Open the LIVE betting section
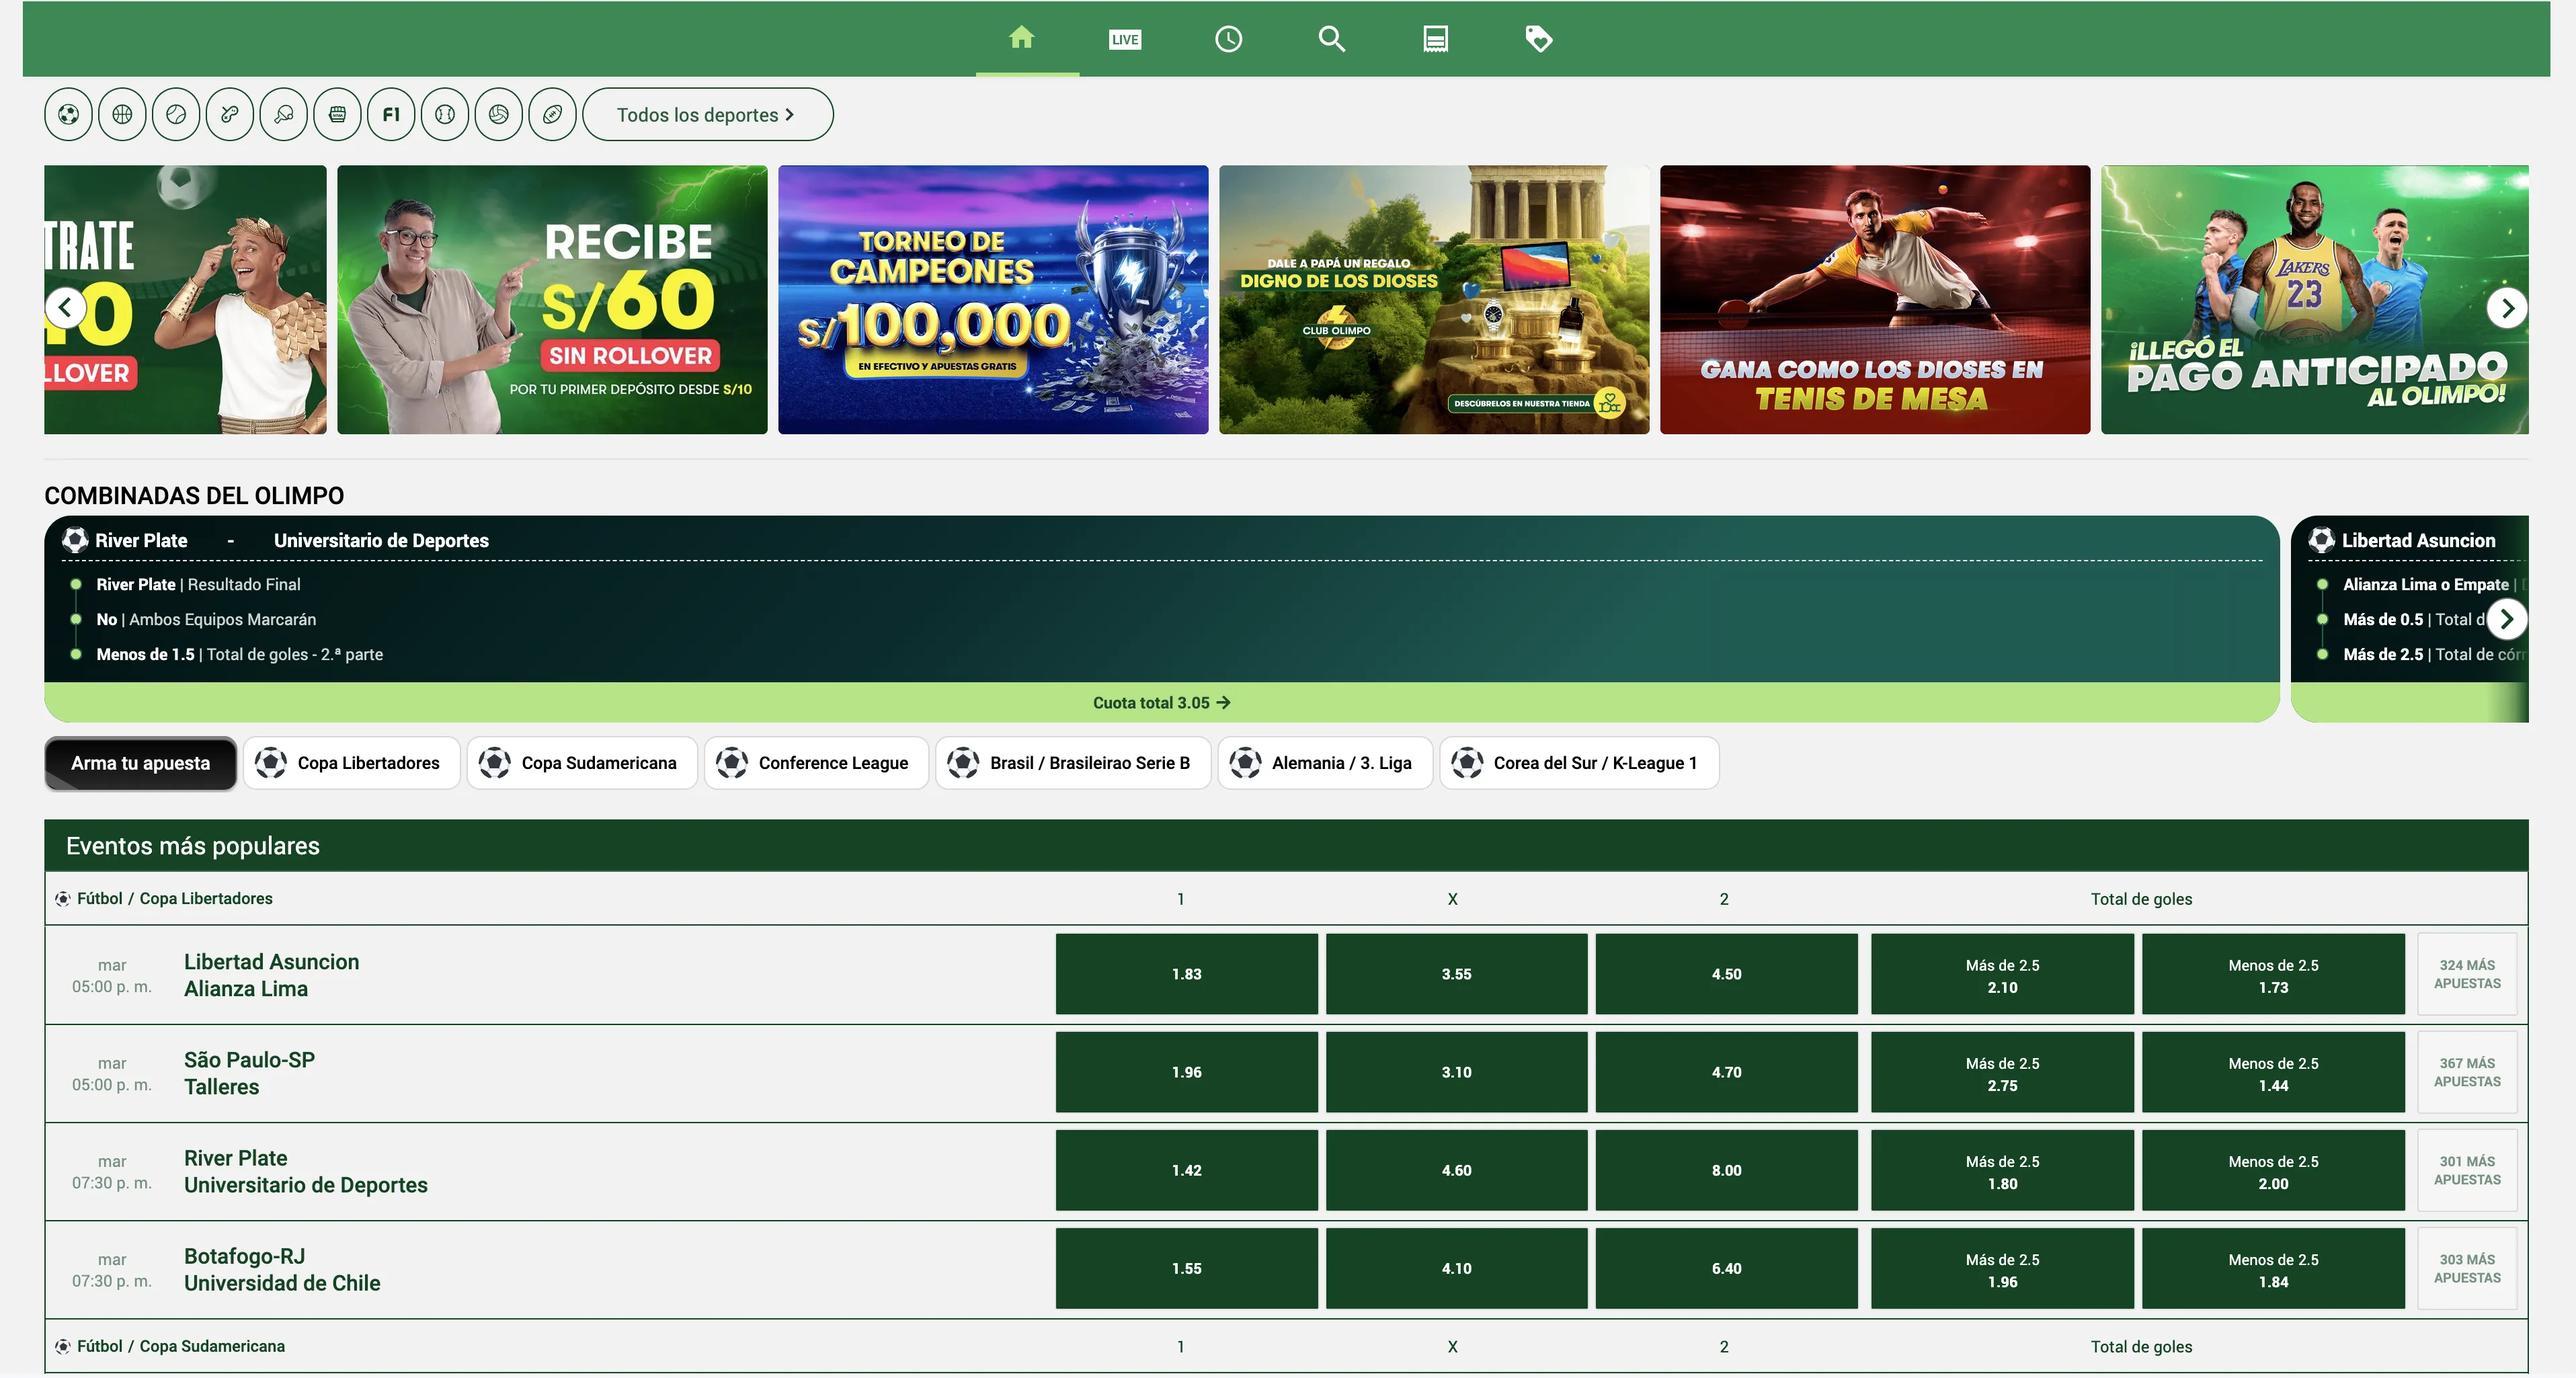Image resolution: width=2576 pixels, height=1378 pixels. [1125, 39]
